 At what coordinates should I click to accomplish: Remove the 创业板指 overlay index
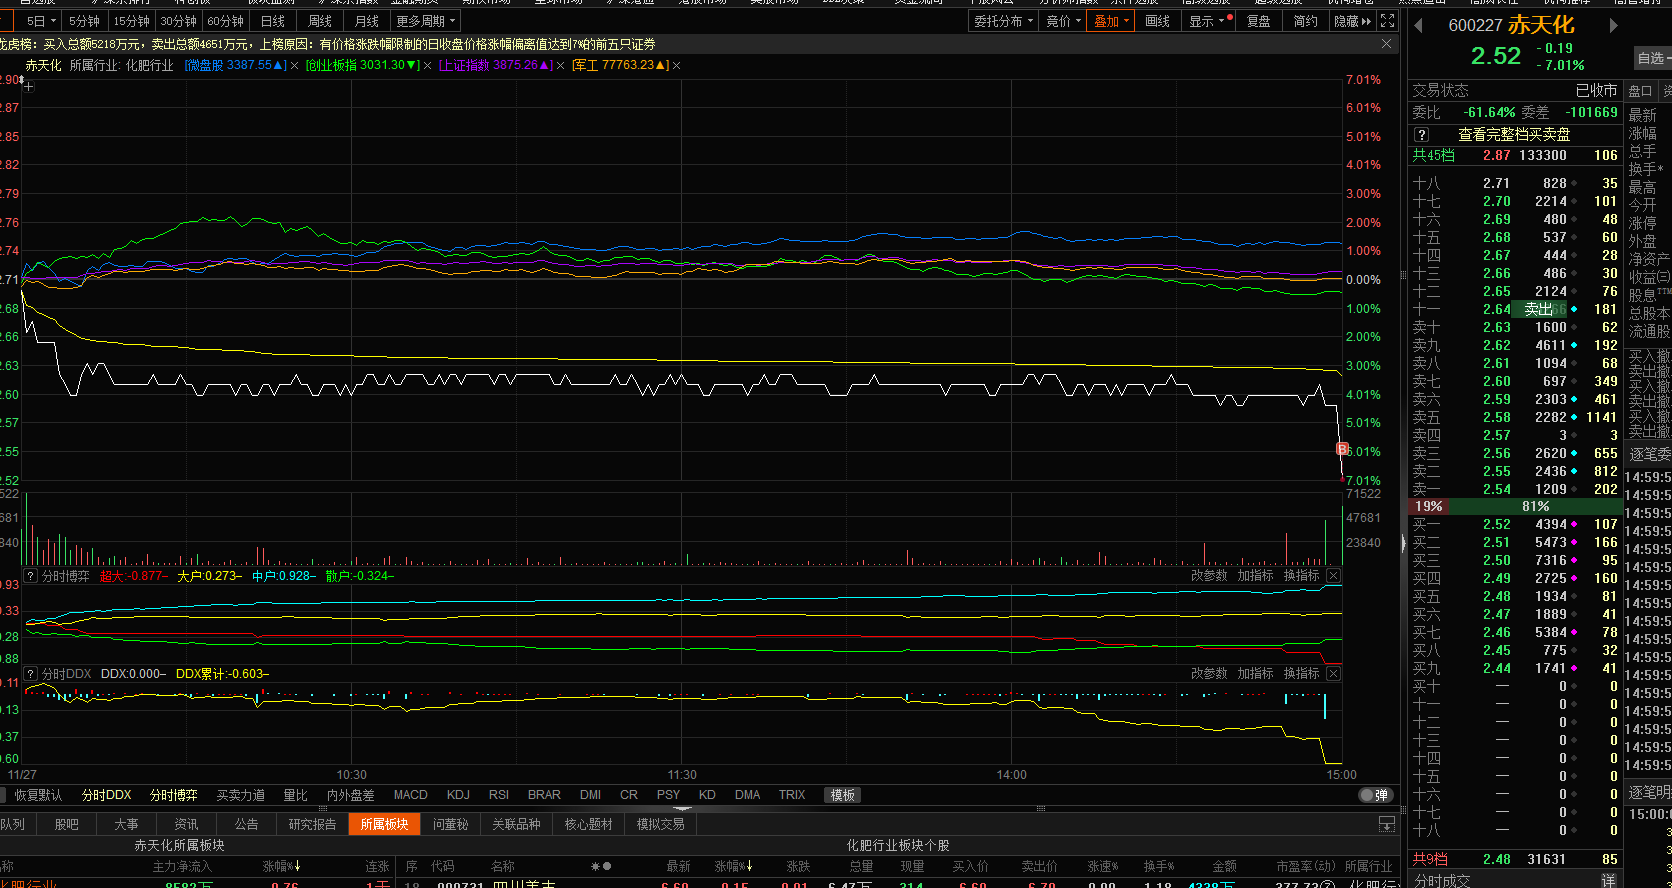pos(428,65)
